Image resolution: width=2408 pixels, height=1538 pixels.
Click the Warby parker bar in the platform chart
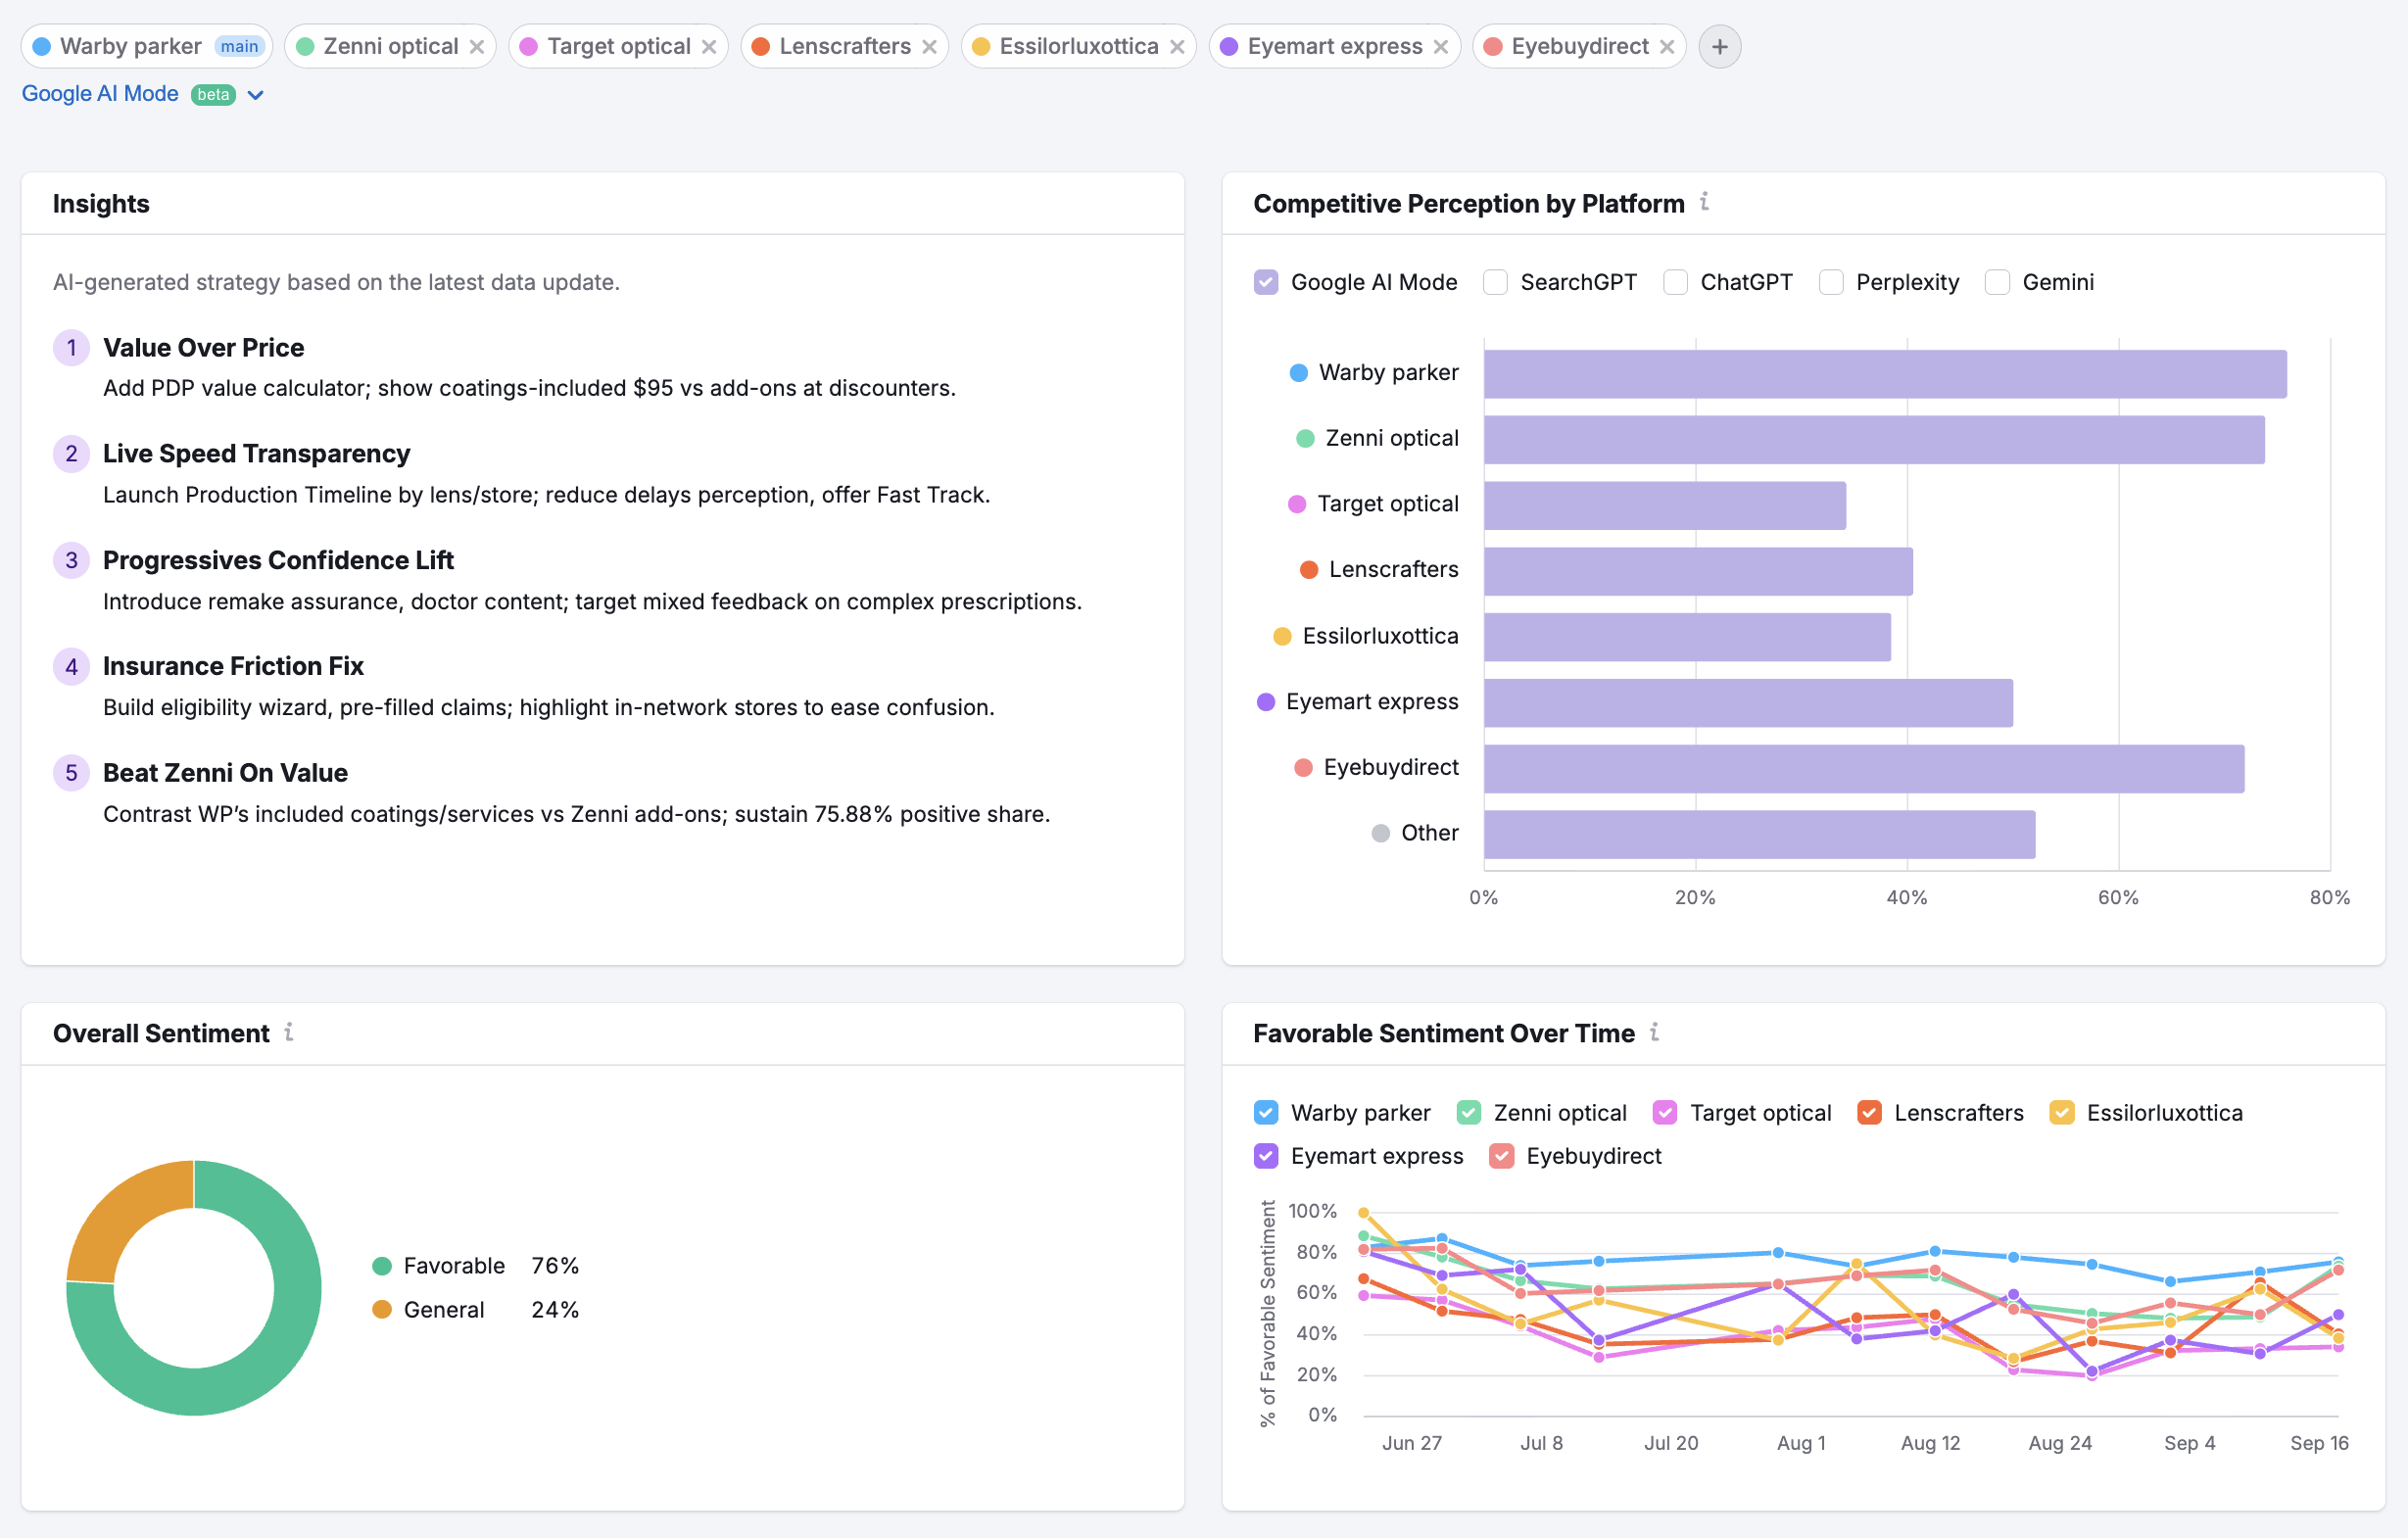(1880, 374)
